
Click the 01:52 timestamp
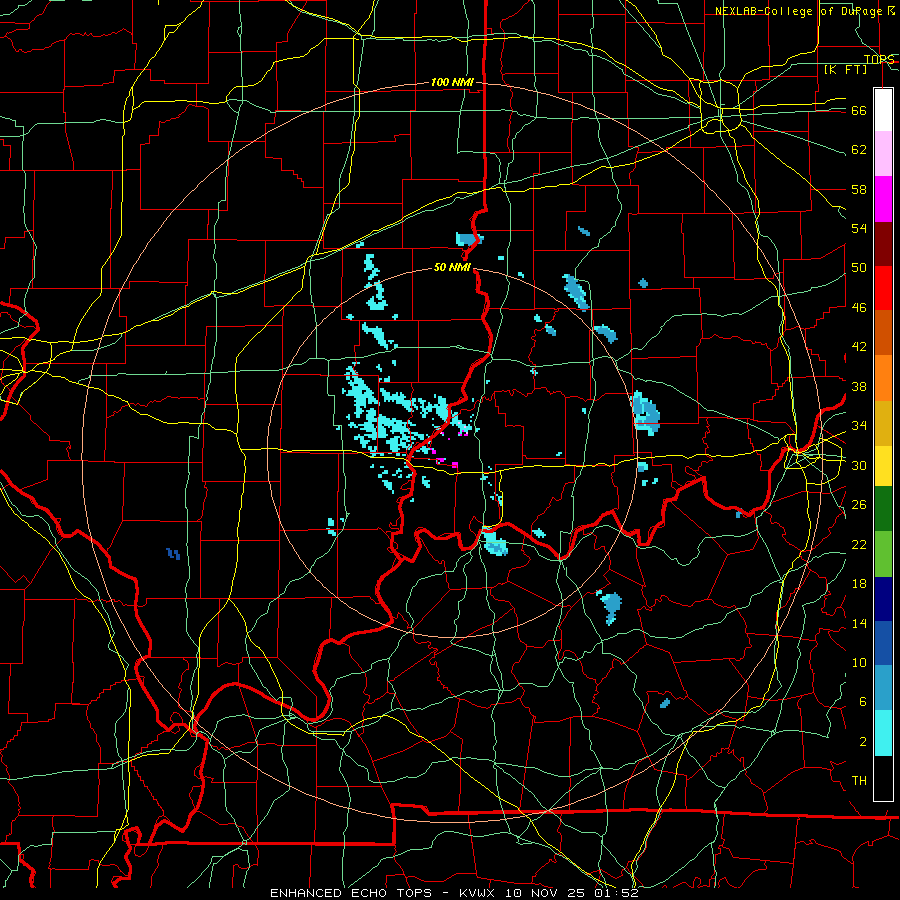click(616, 893)
